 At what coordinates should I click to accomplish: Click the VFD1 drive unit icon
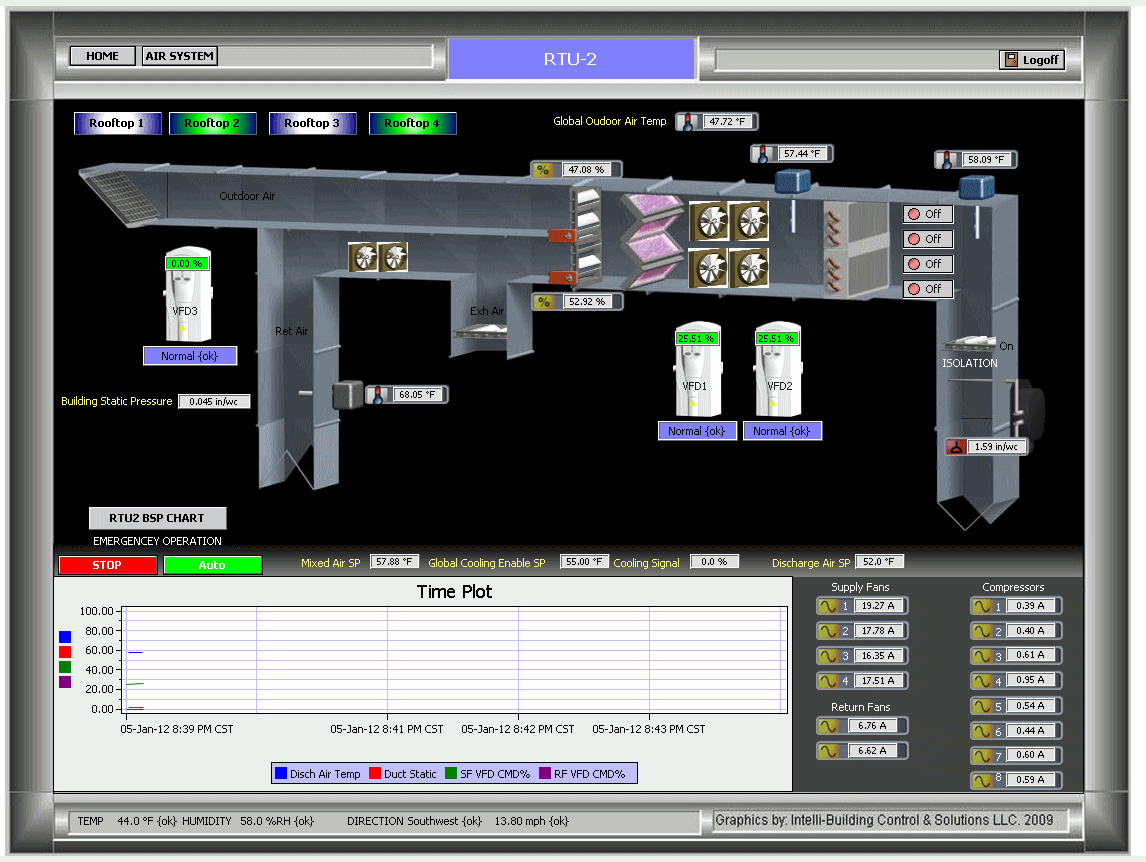pyautogui.click(x=697, y=370)
